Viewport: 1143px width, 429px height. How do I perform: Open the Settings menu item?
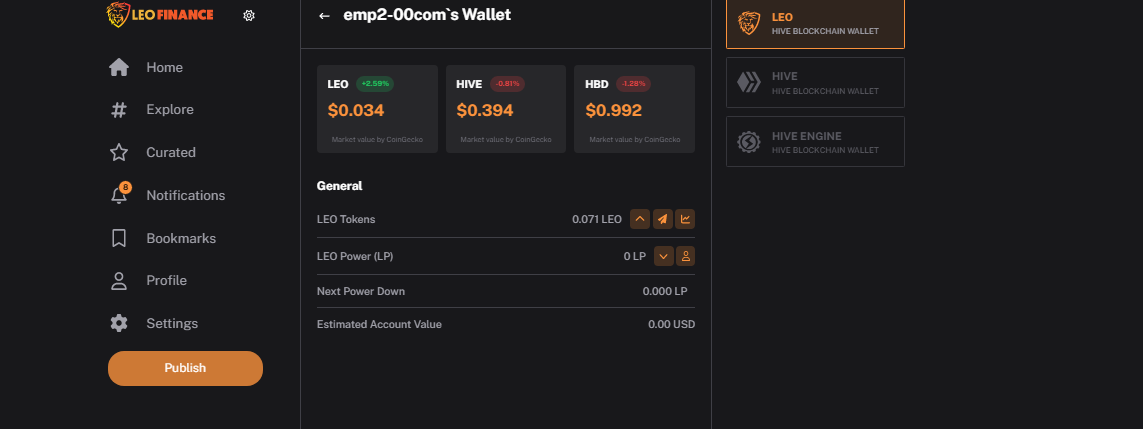pyautogui.click(x=172, y=323)
